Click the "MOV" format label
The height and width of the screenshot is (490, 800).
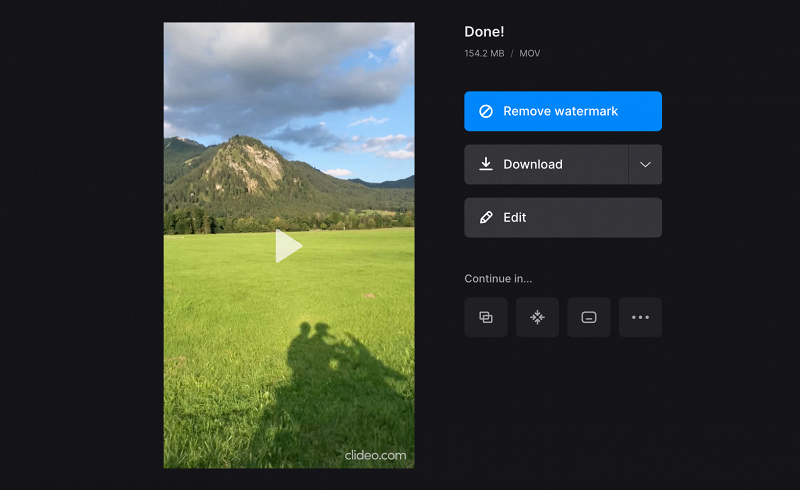click(530, 53)
